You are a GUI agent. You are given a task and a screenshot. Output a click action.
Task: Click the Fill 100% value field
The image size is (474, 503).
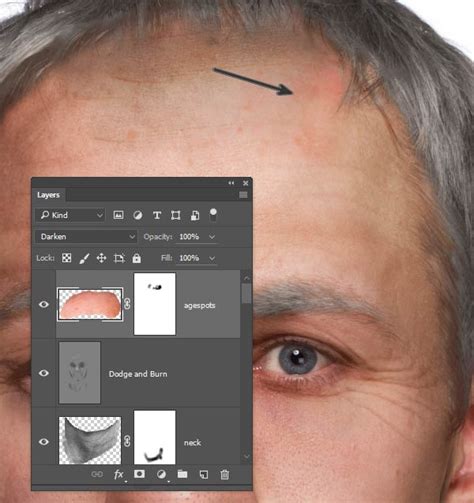click(x=189, y=258)
